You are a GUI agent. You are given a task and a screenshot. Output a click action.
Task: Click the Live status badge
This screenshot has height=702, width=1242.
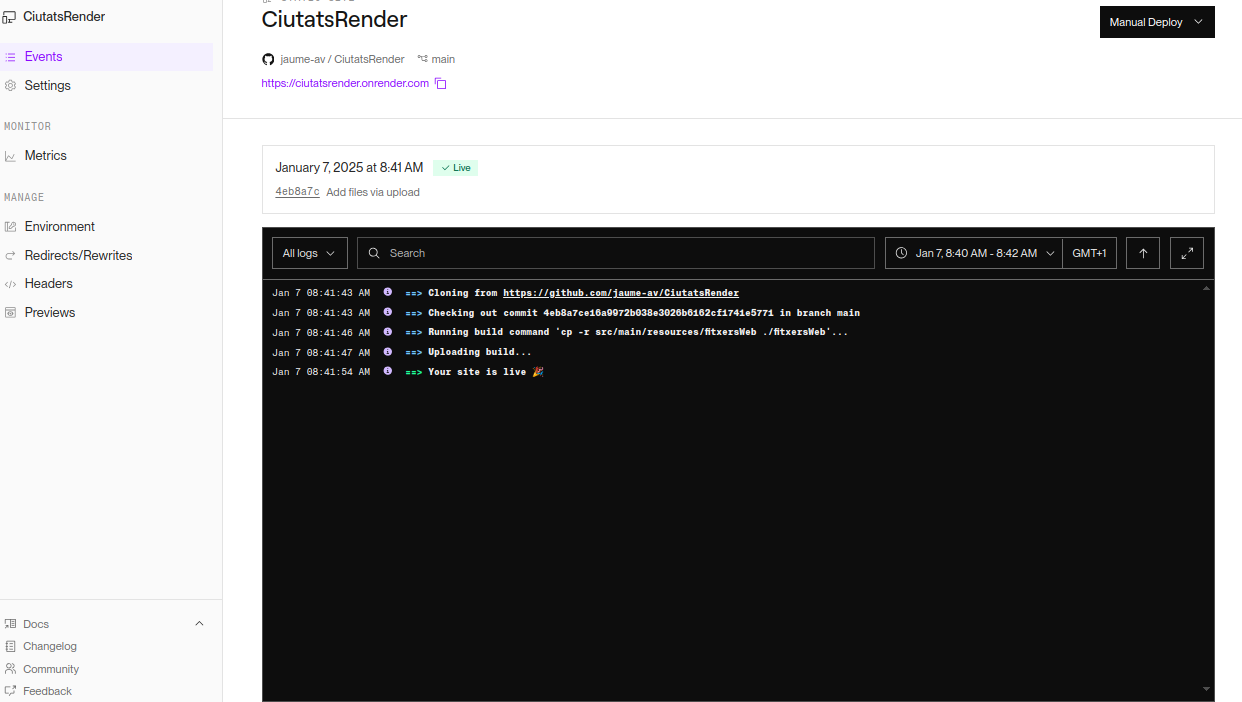(x=456, y=168)
